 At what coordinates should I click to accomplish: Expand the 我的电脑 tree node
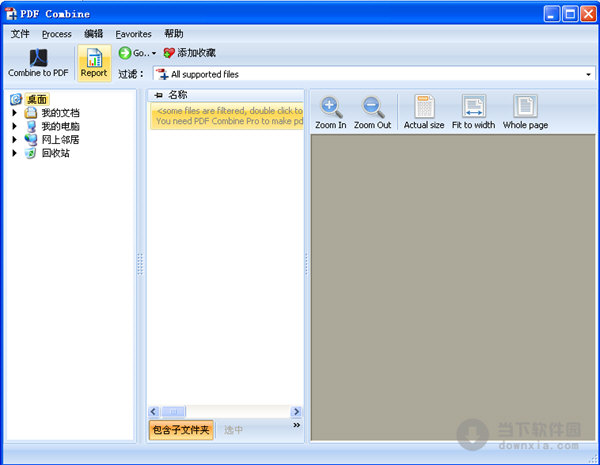(15, 127)
